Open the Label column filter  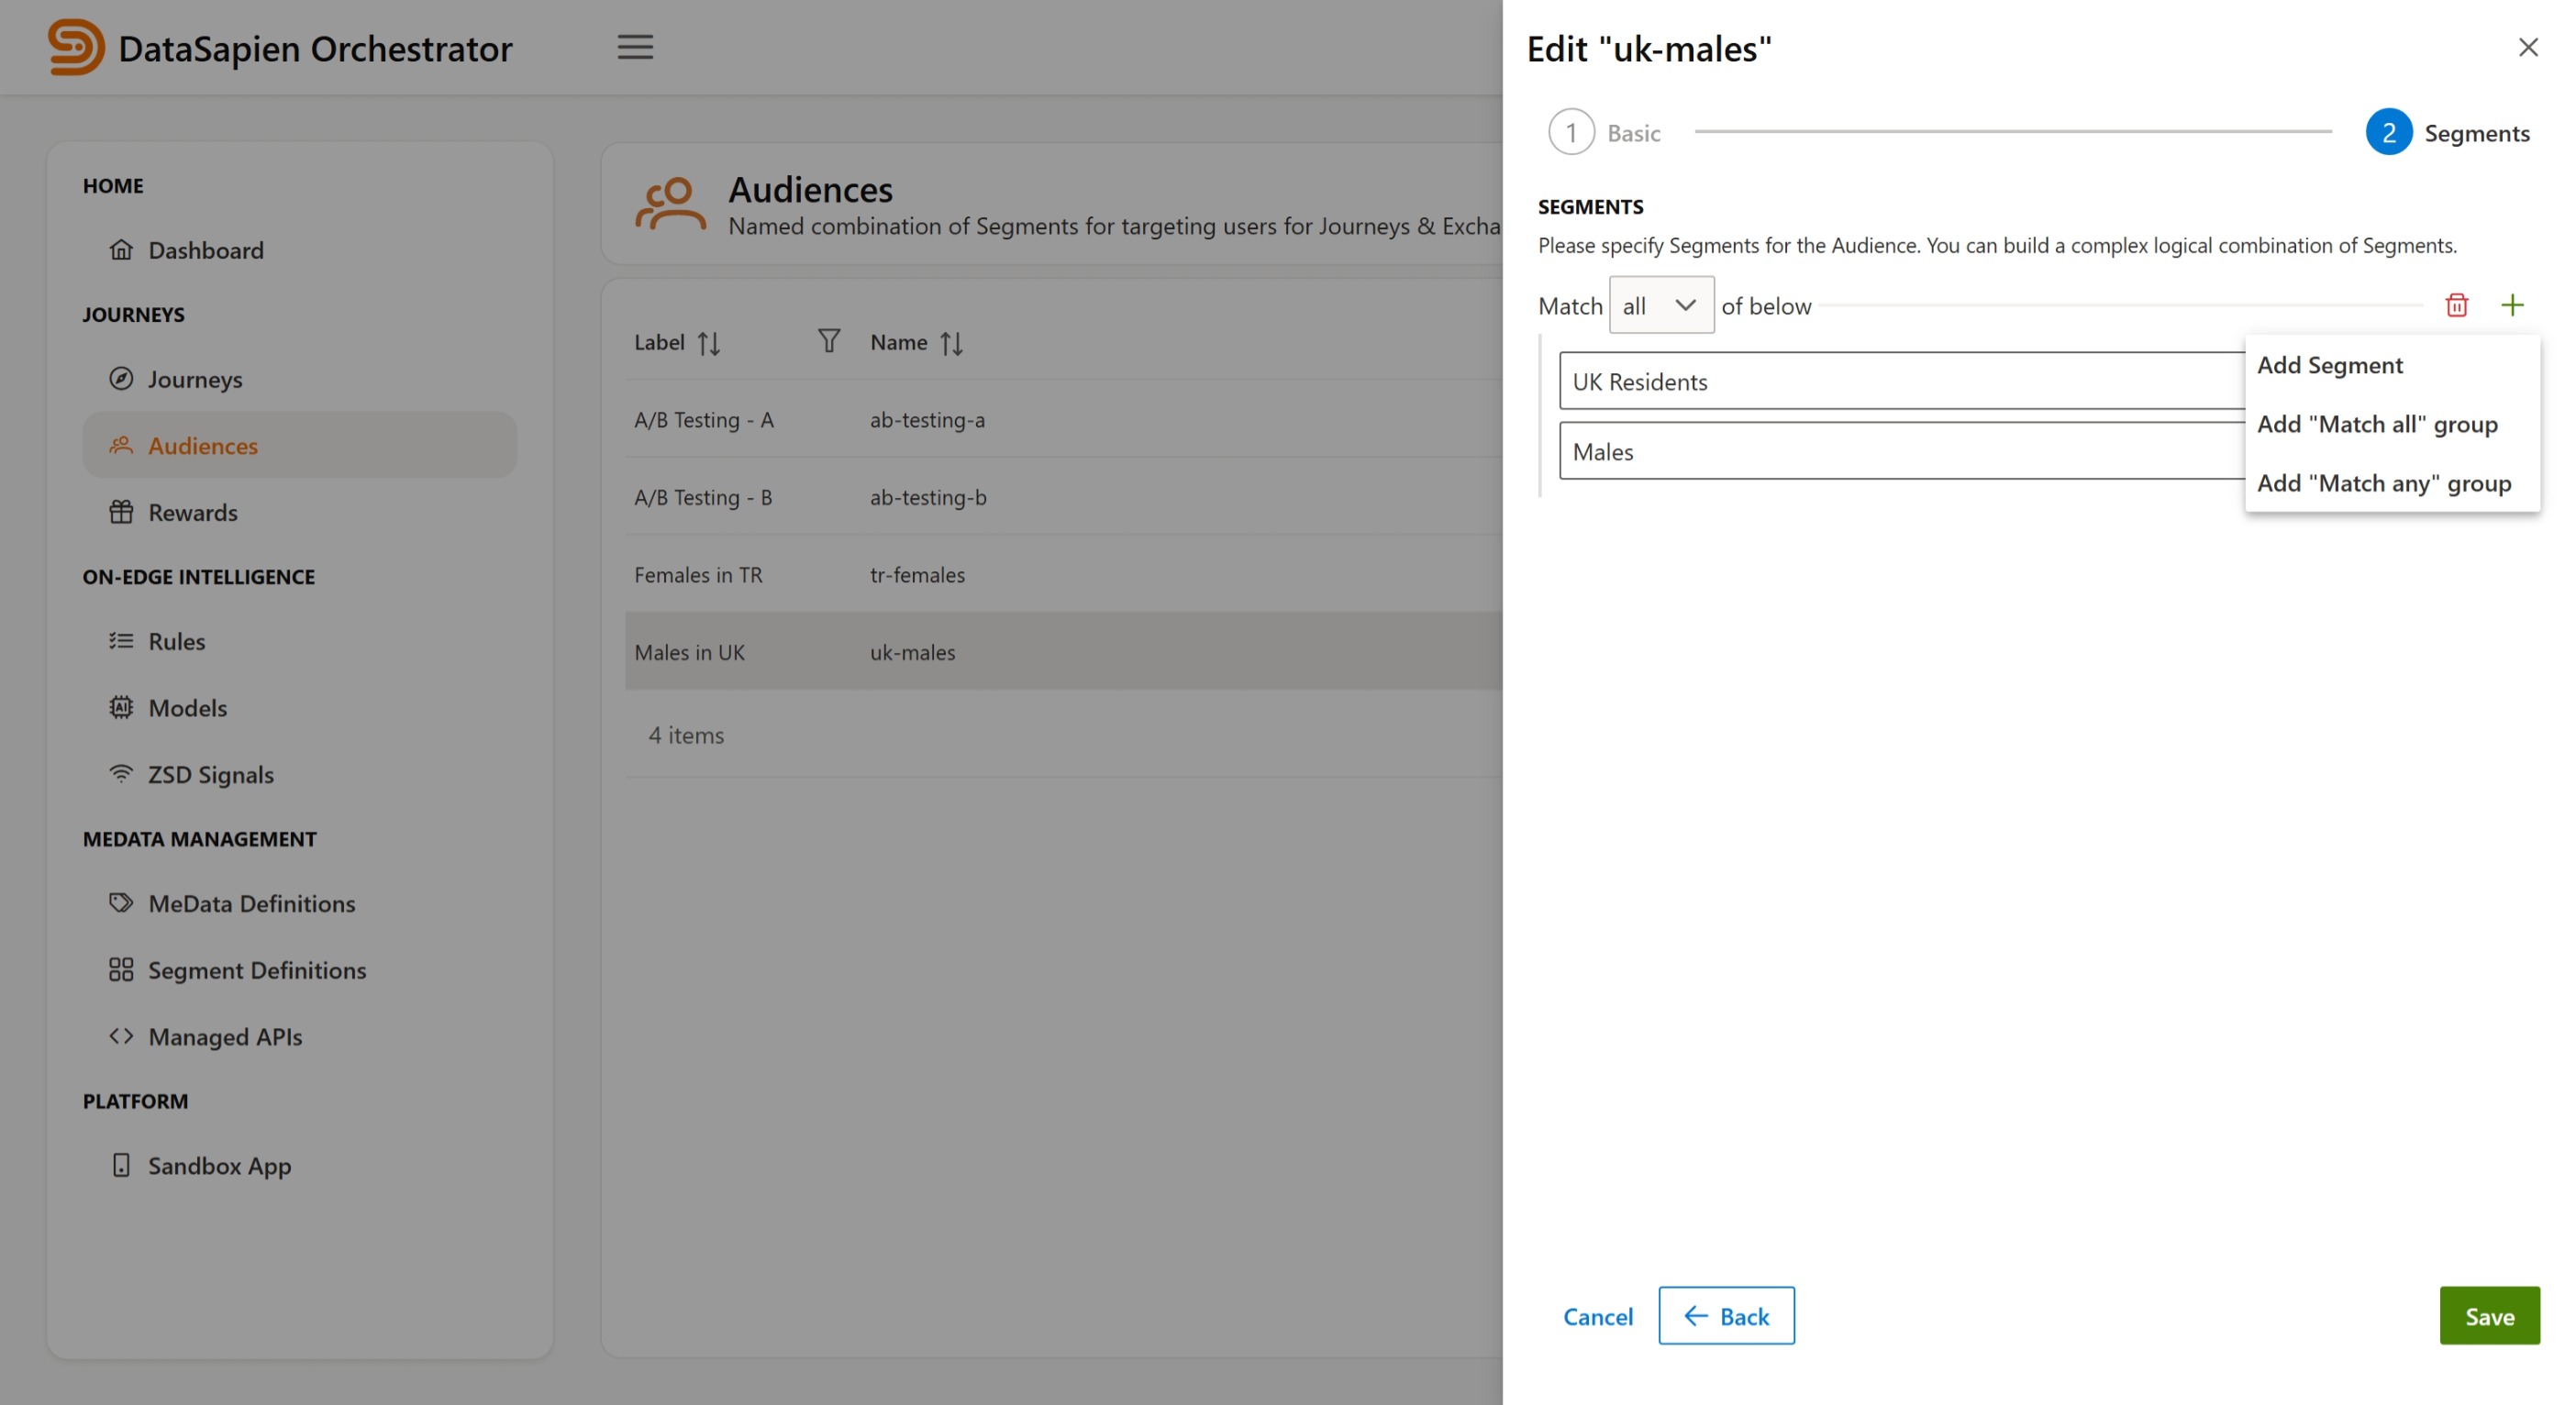click(x=828, y=341)
